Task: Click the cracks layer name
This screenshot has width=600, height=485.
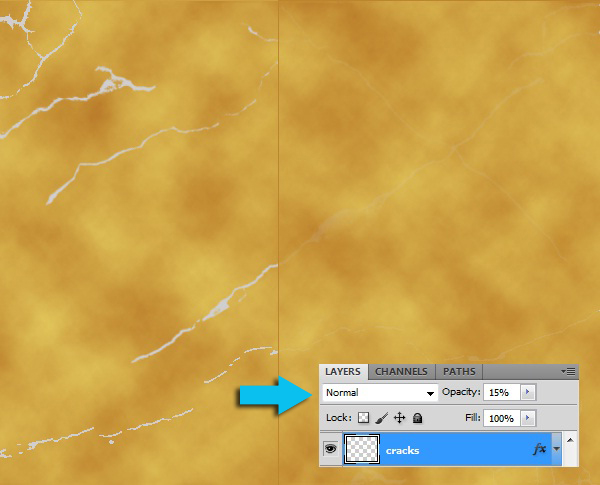Action: click(x=402, y=451)
